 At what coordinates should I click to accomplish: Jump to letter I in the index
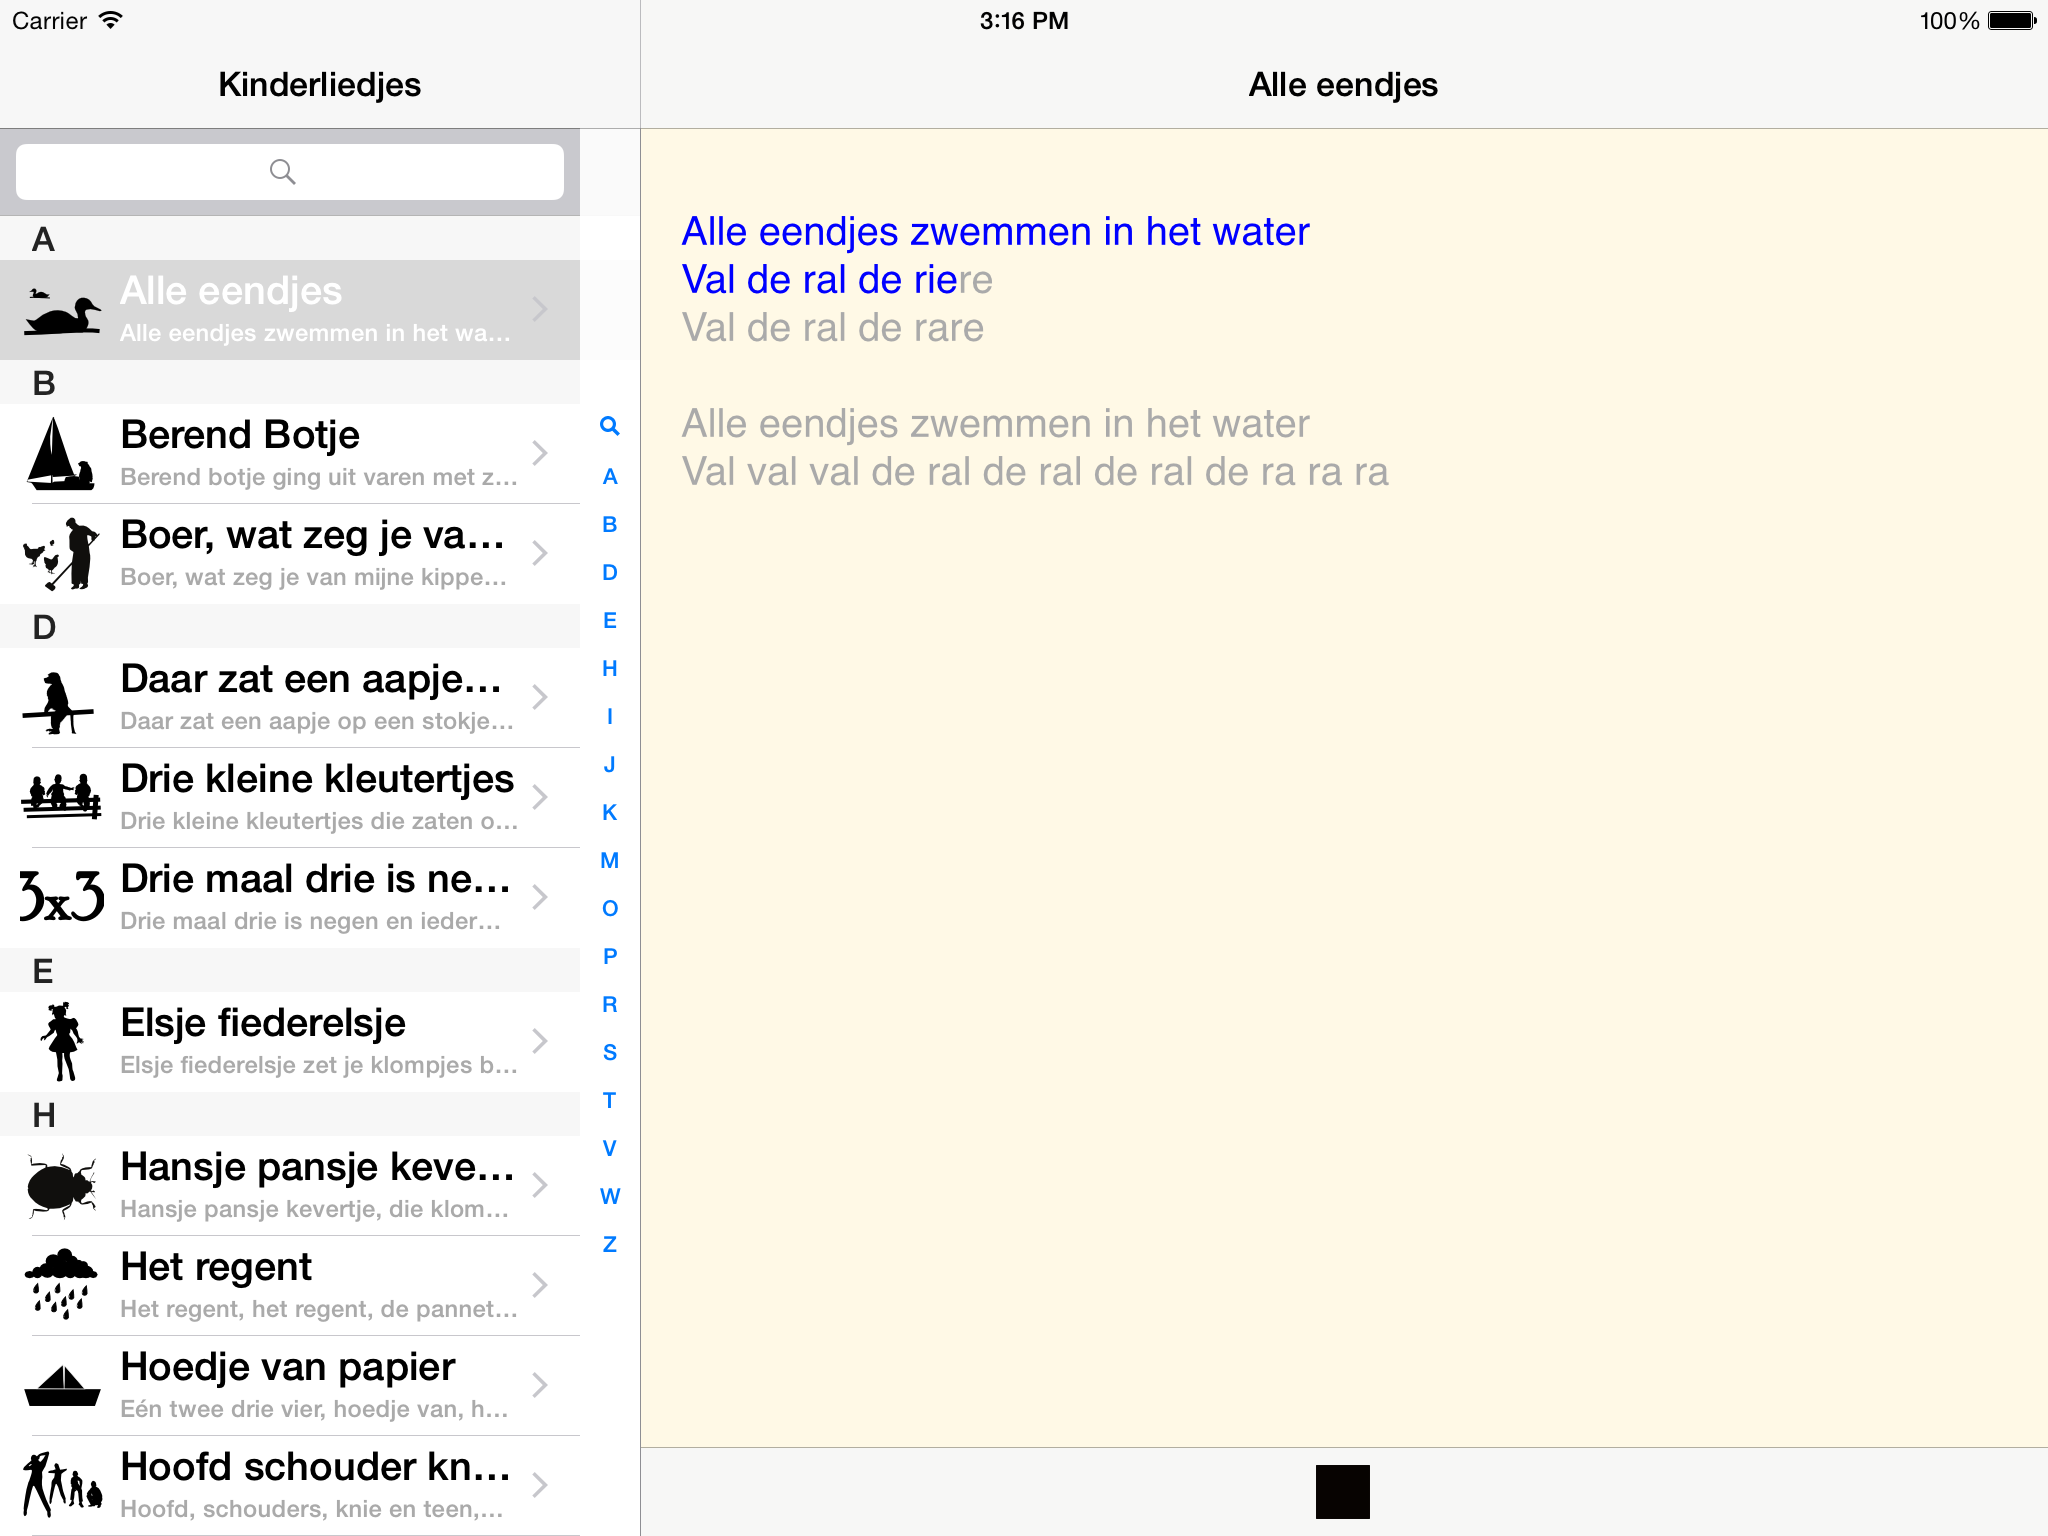[610, 717]
